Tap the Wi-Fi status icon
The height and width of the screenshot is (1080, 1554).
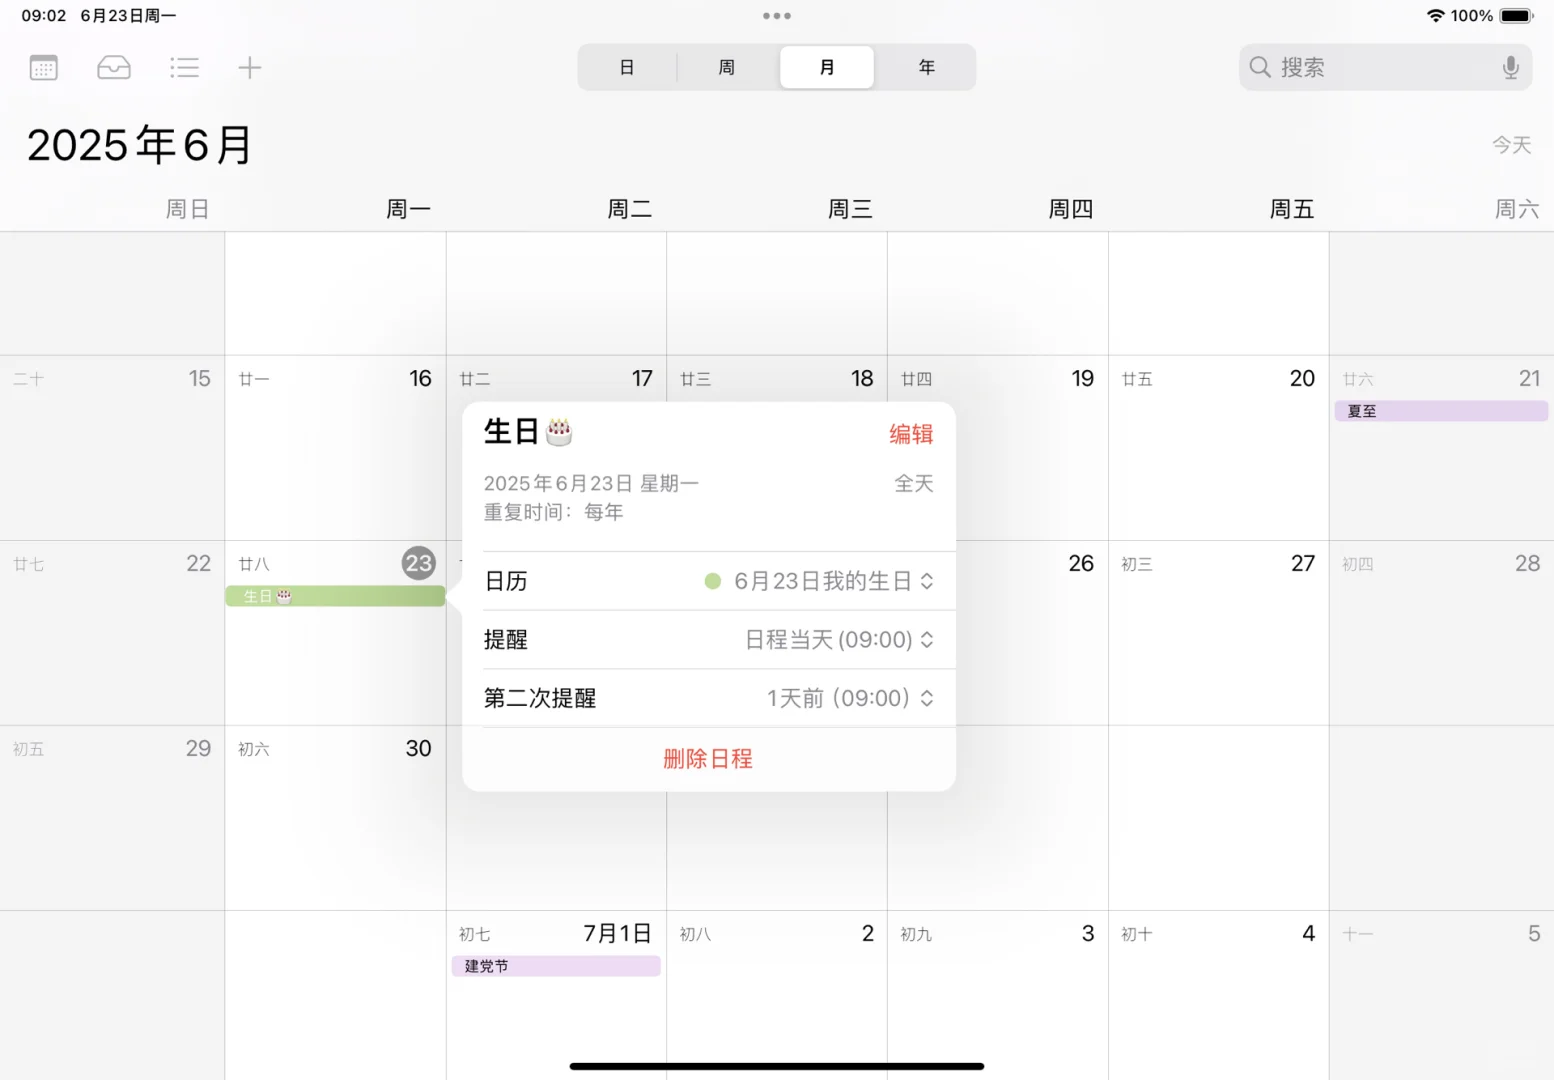point(1436,16)
